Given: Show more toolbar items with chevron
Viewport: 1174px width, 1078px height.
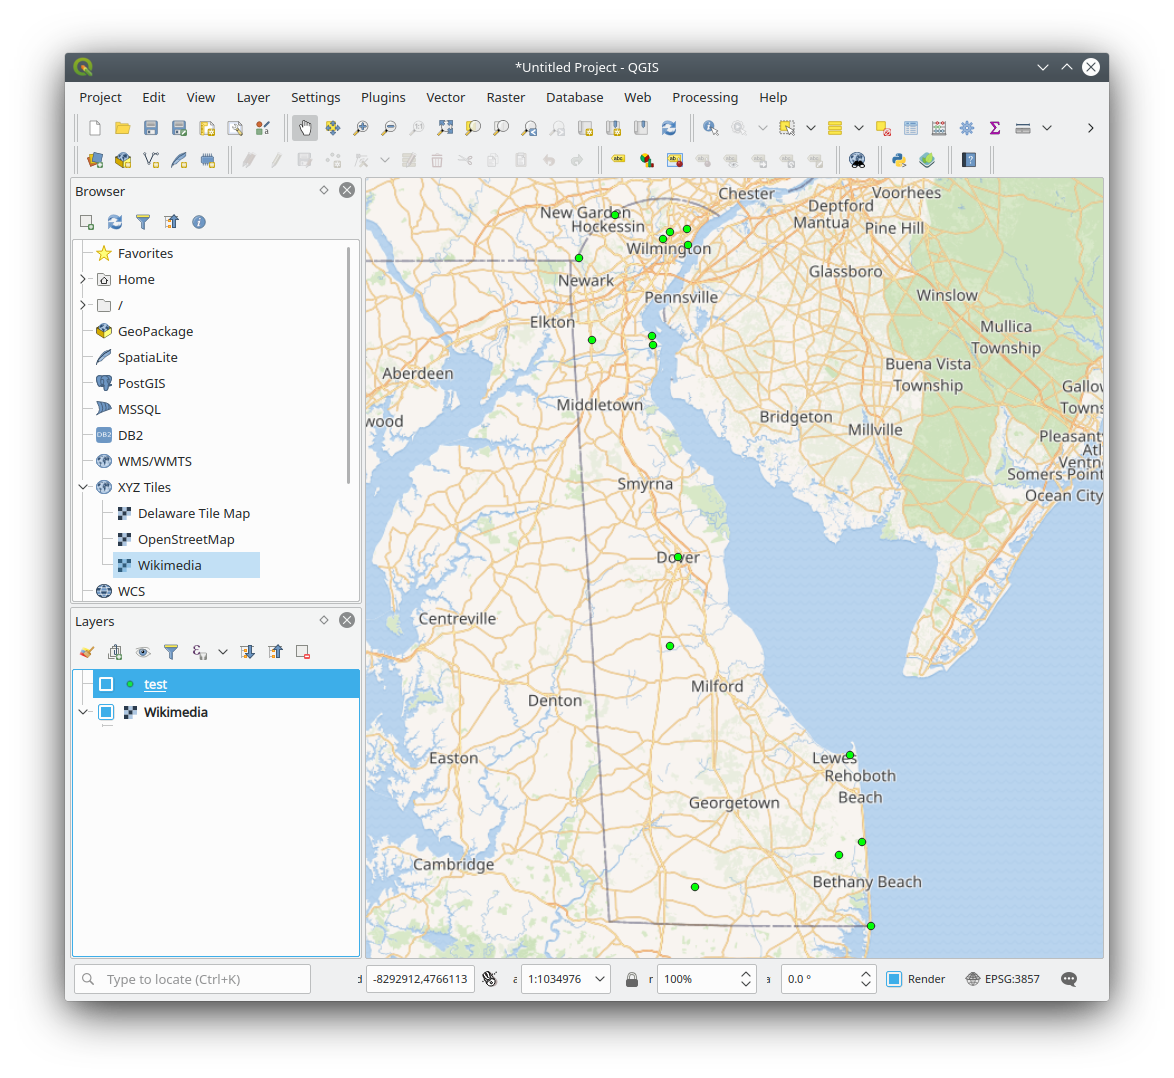Looking at the screenshot, I should [1090, 128].
